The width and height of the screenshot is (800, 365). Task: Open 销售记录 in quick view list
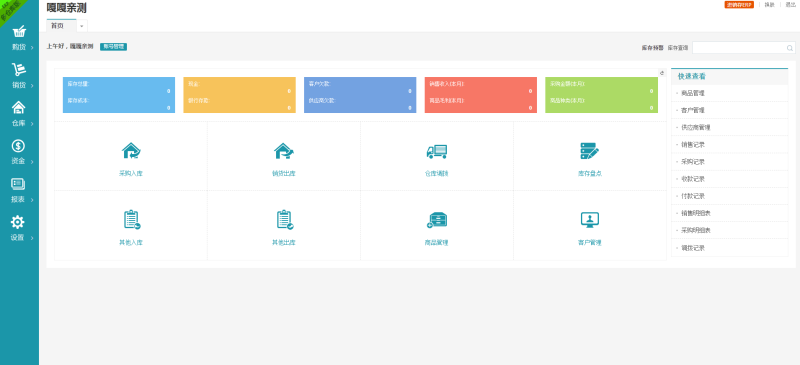pyautogui.click(x=730, y=144)
